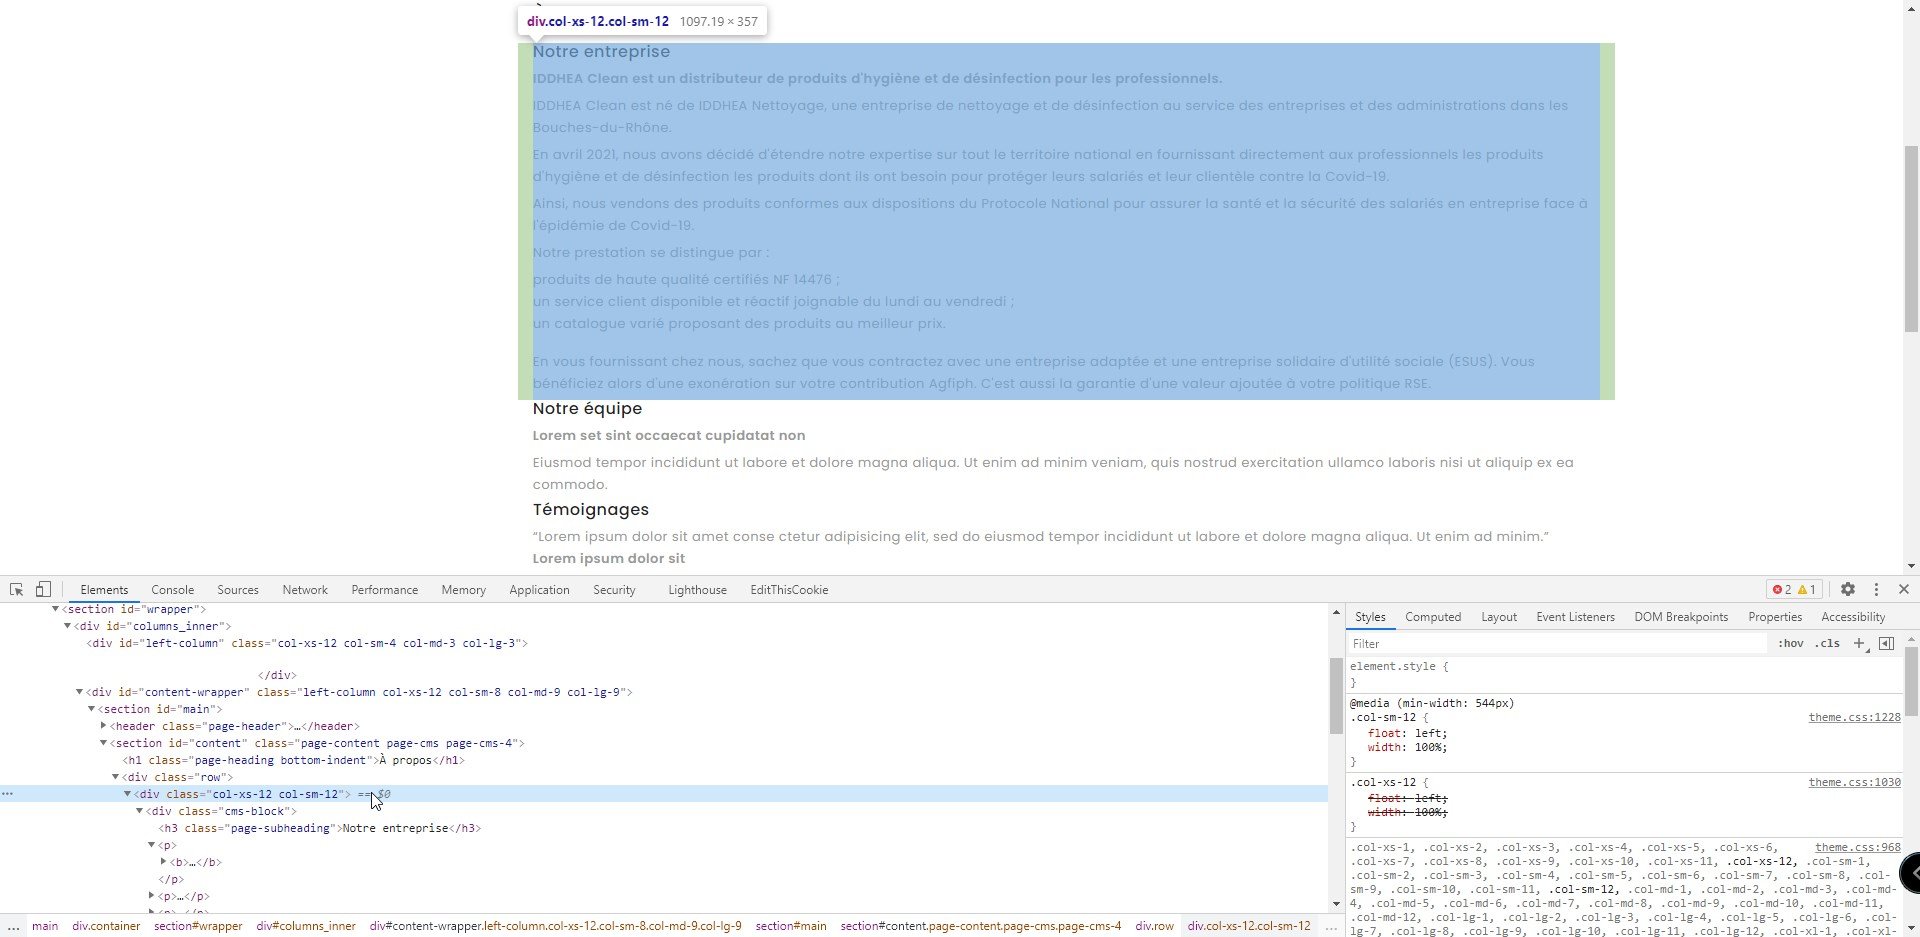Expand the header page-header node
1920x937 pixels.
[x=104, y=726]
